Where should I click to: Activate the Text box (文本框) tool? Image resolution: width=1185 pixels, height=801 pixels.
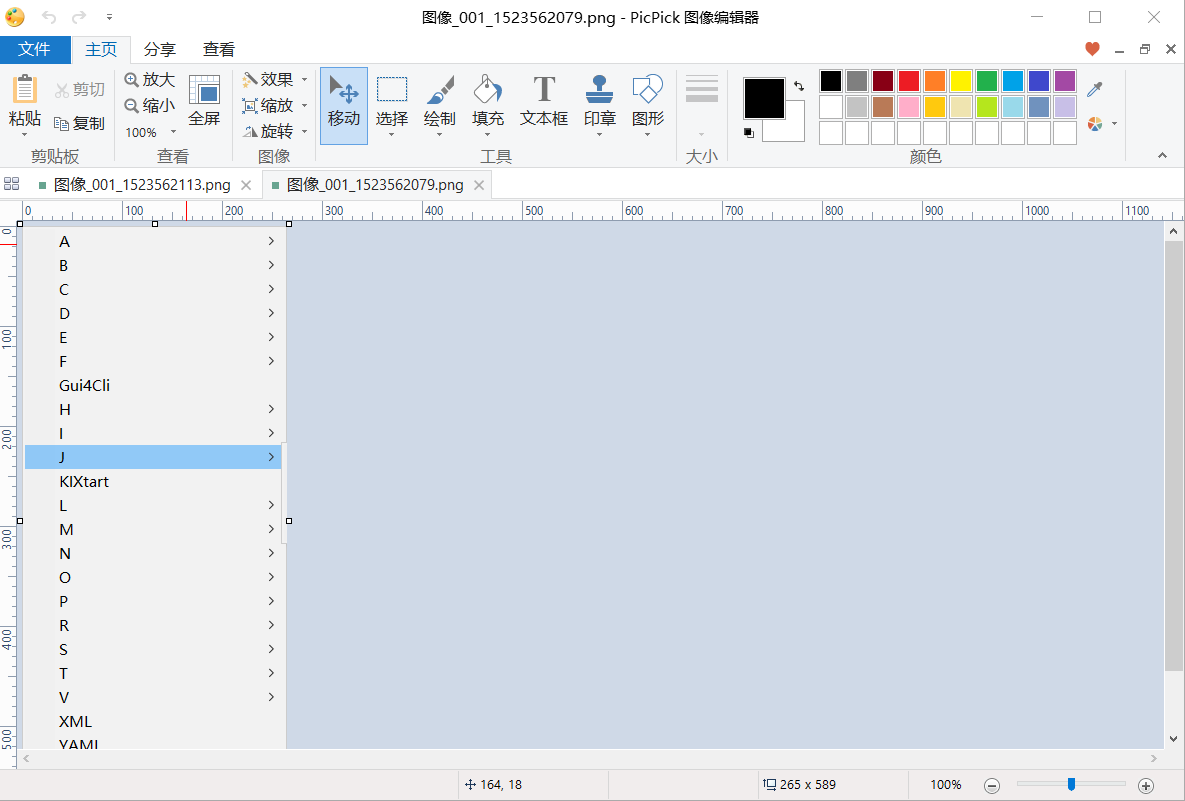(543, 104)
